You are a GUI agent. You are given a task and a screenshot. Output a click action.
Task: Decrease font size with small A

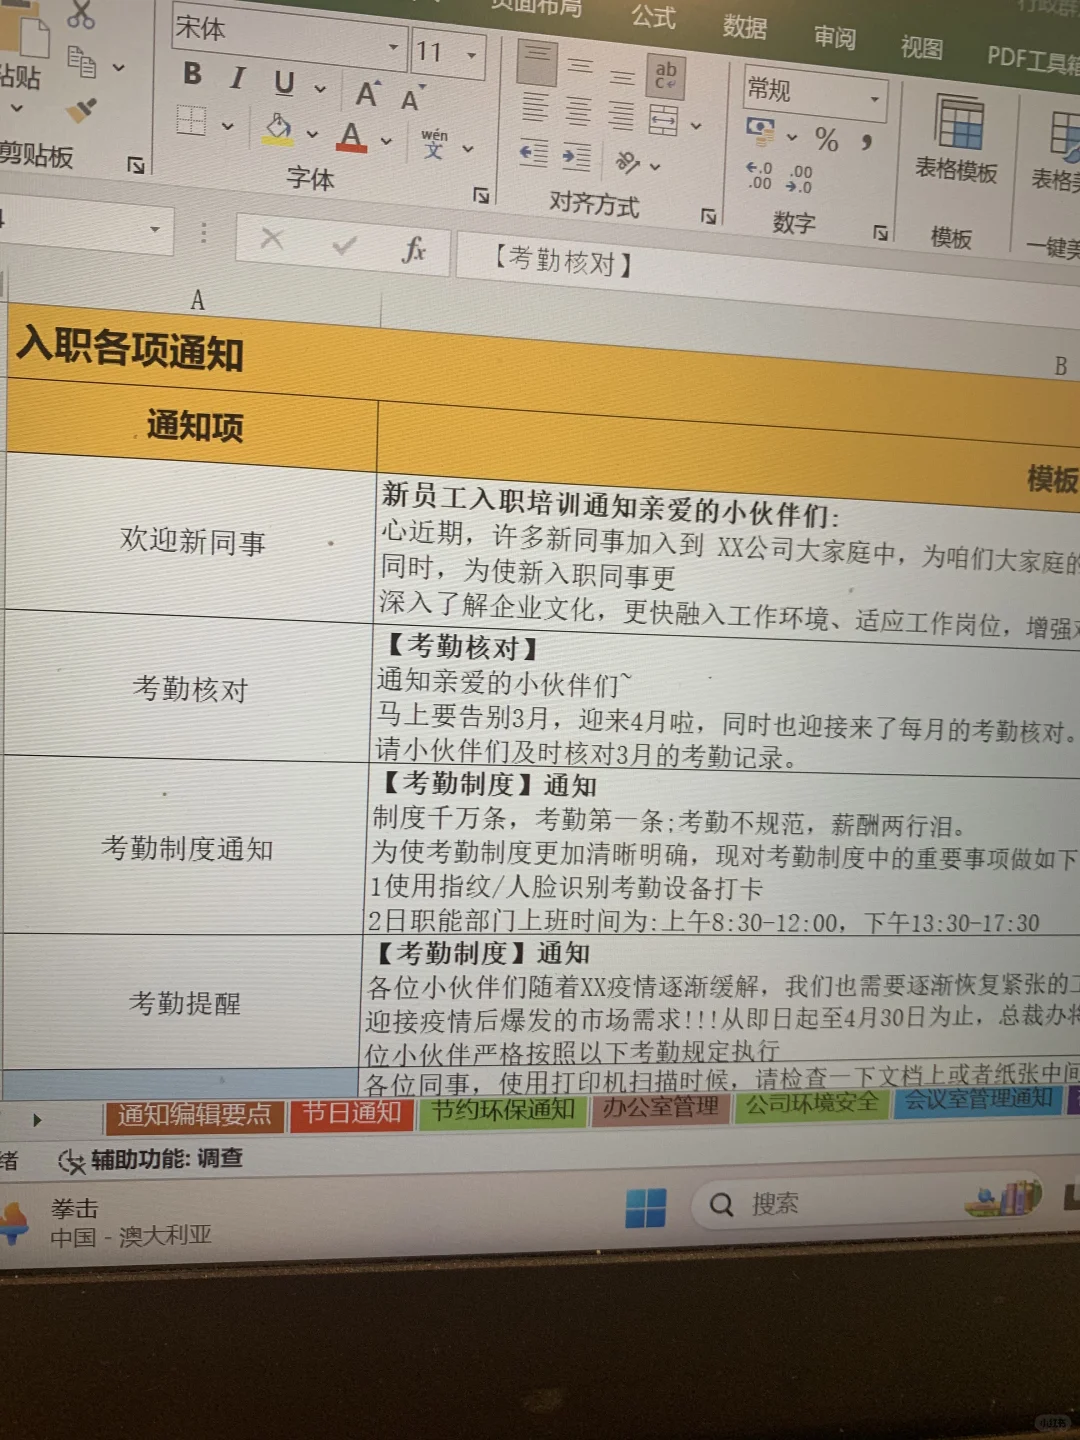pyautogui.click(x=411, y=98)
